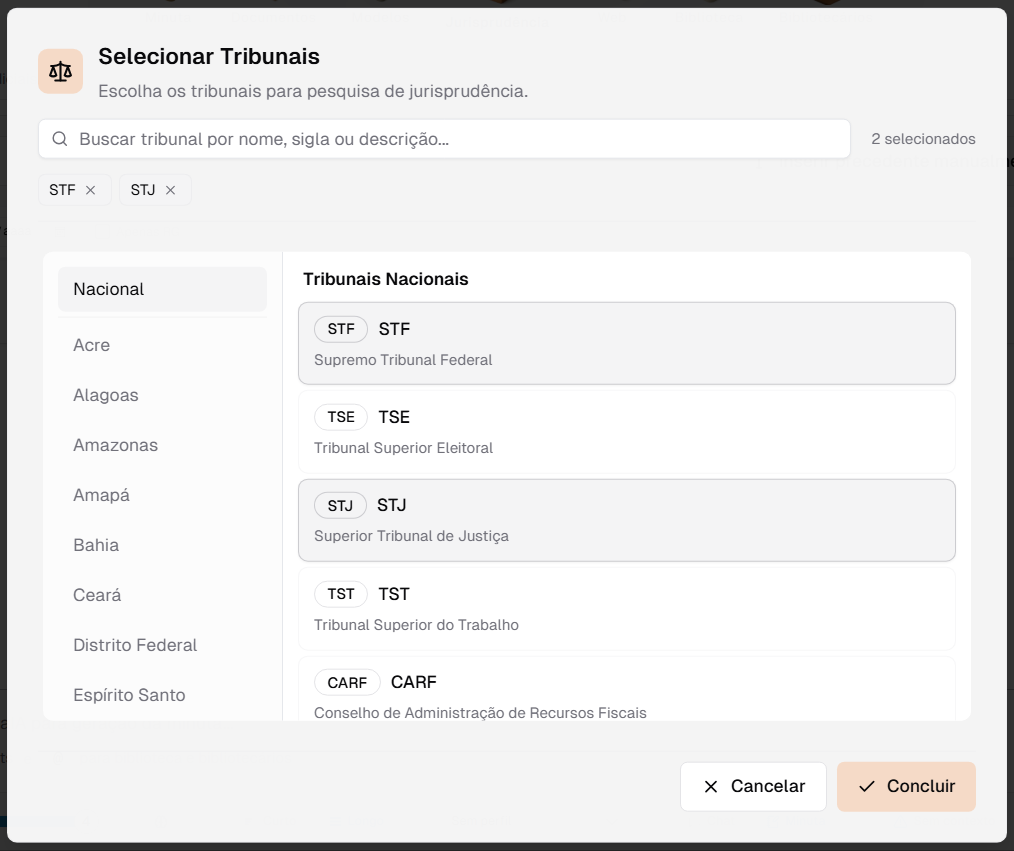Remove the STF chip with its X icon

pos(91,190)
